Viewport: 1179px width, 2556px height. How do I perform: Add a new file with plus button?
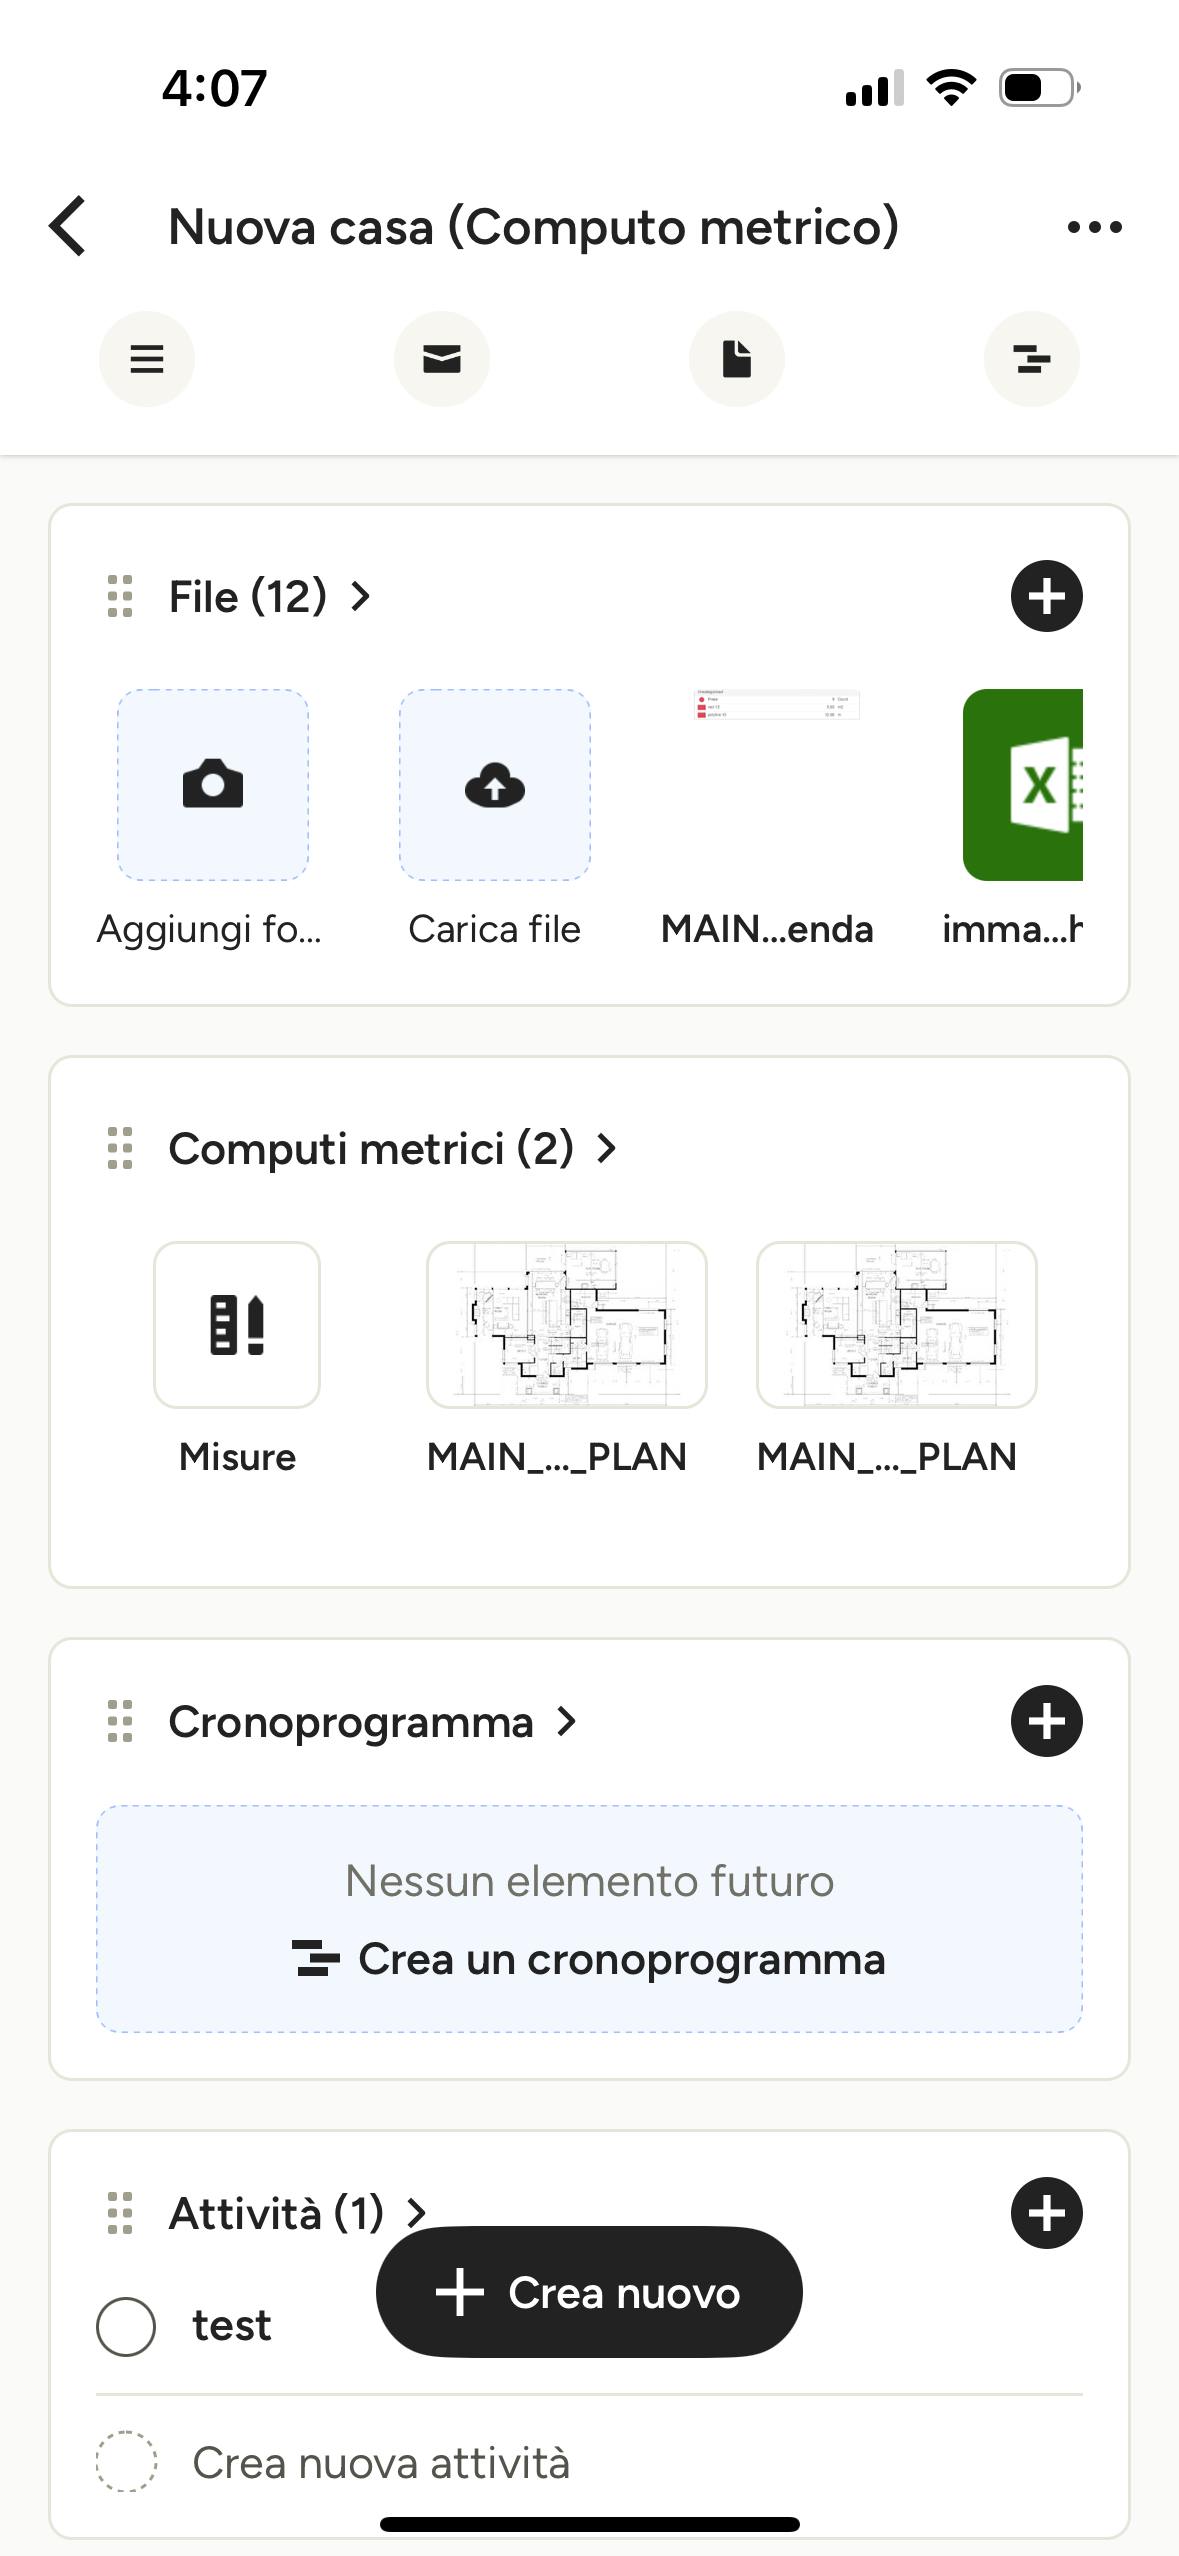tap(1047, 596)
